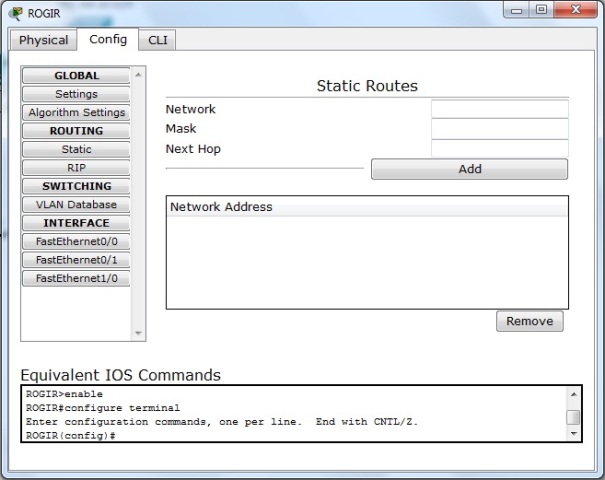This screenshot has width=605, height=480.
Task: Select FastEthernet0/1 interface
Action: click(x=76, y=260)
